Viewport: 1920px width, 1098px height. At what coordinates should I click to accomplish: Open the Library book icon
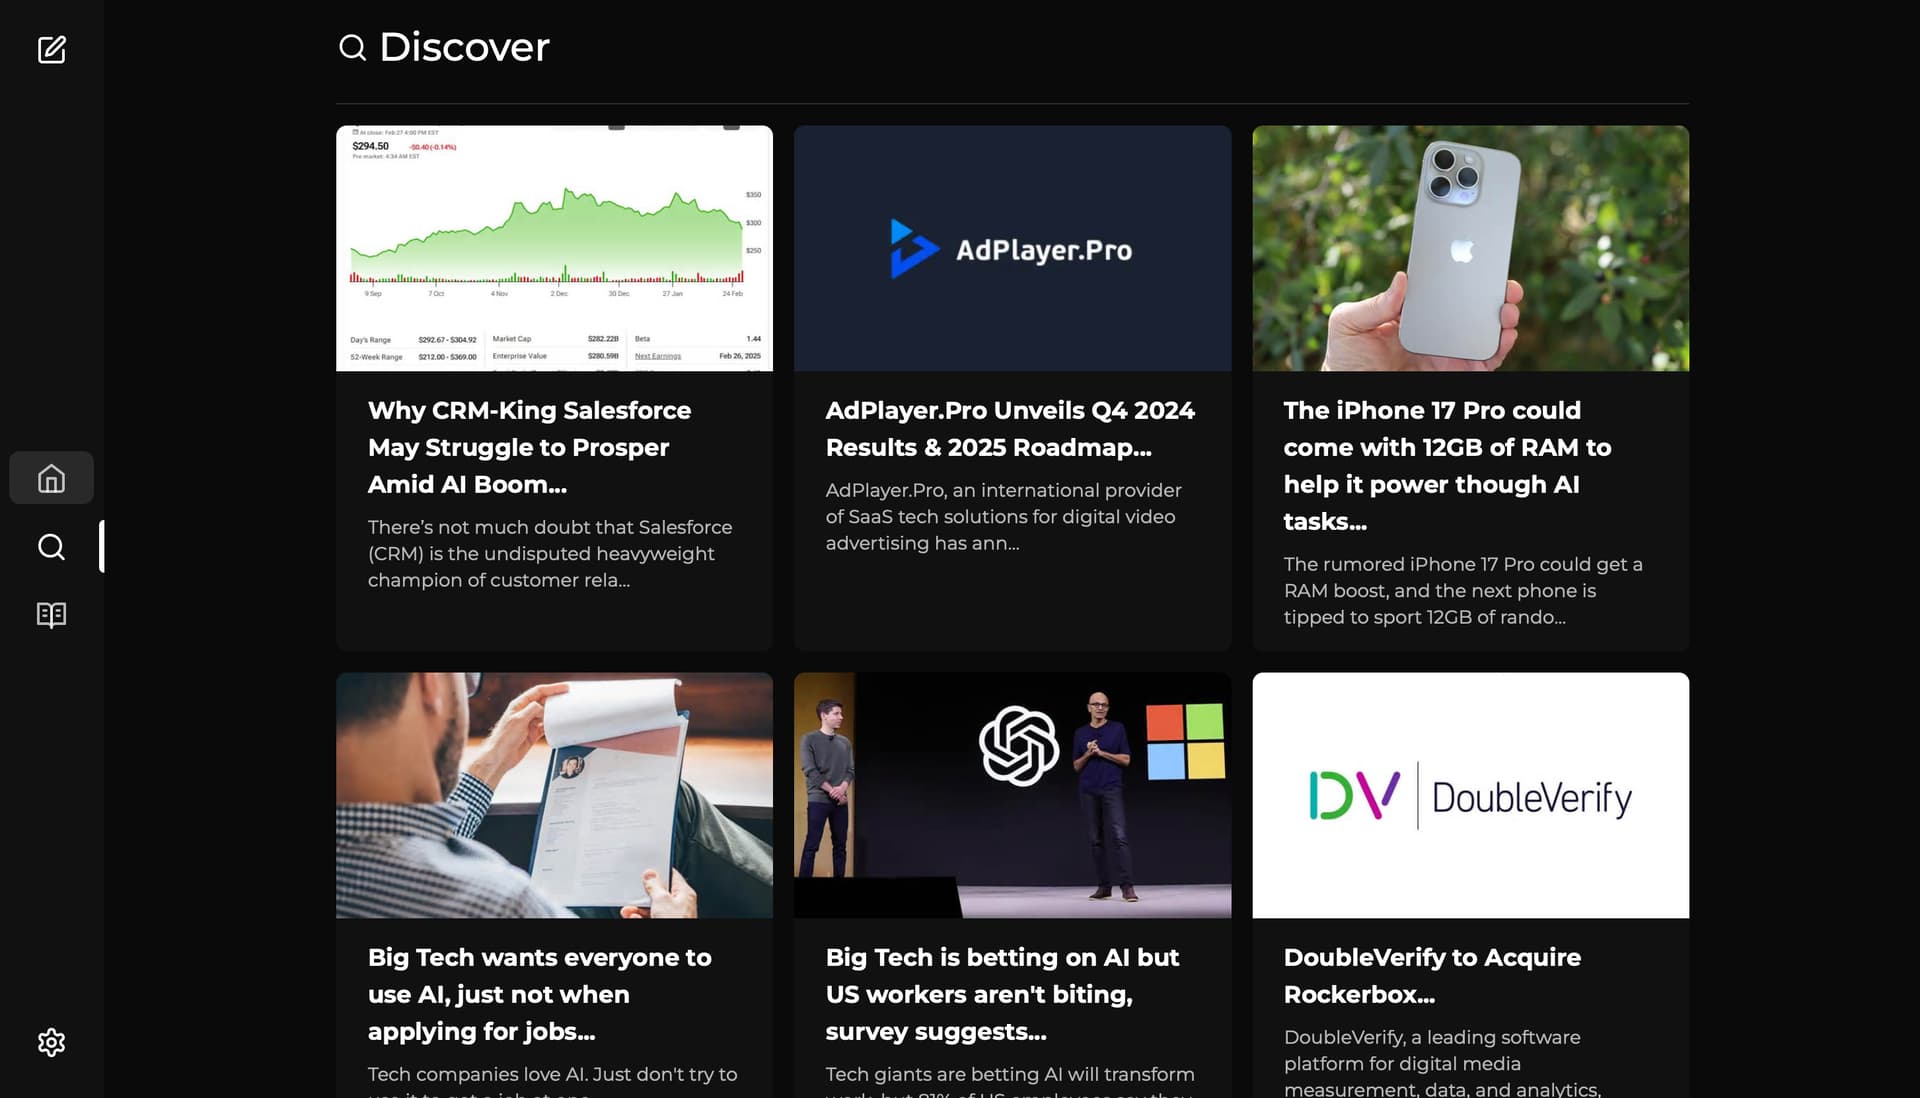point(51,615)
